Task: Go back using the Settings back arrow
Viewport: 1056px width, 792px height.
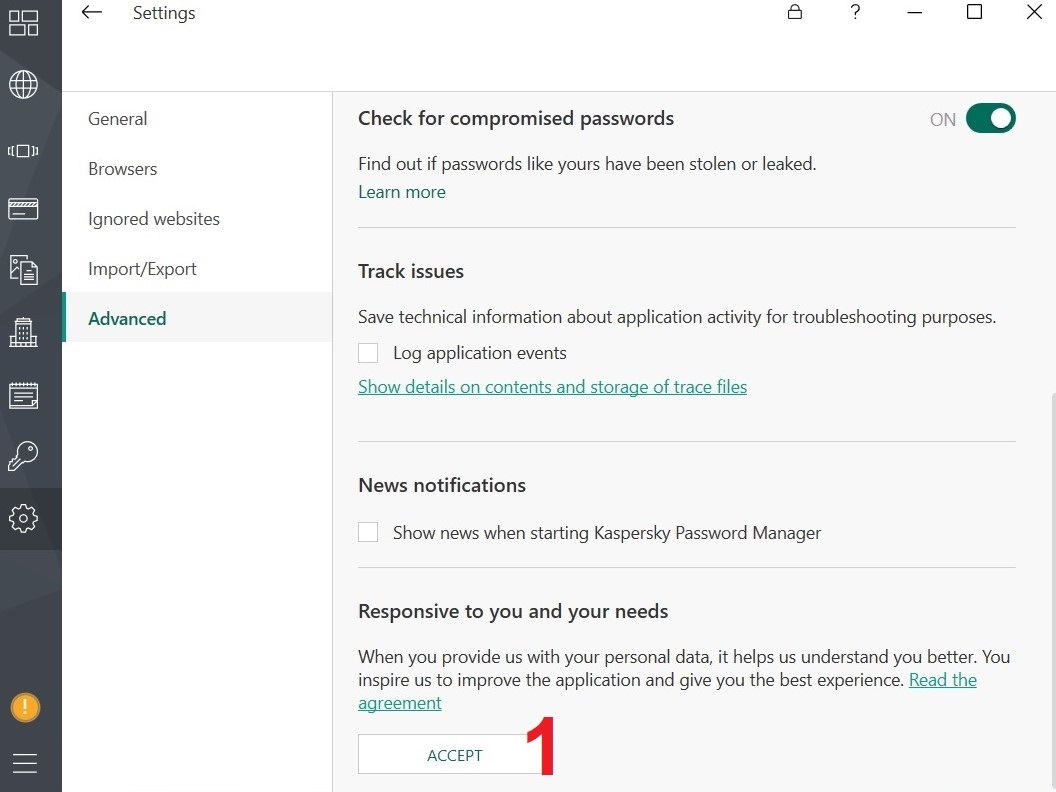Action: click(x=92, y=13)
